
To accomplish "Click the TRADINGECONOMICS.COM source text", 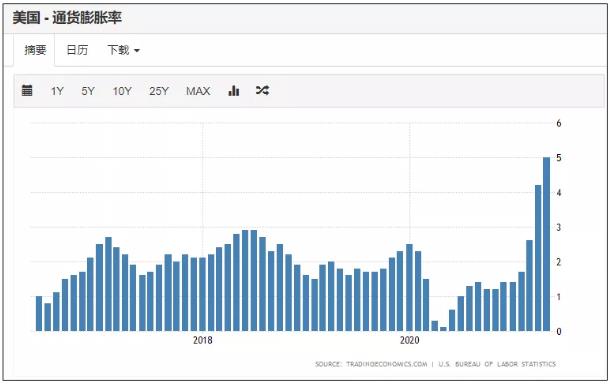I will click(x=387, y=364).
